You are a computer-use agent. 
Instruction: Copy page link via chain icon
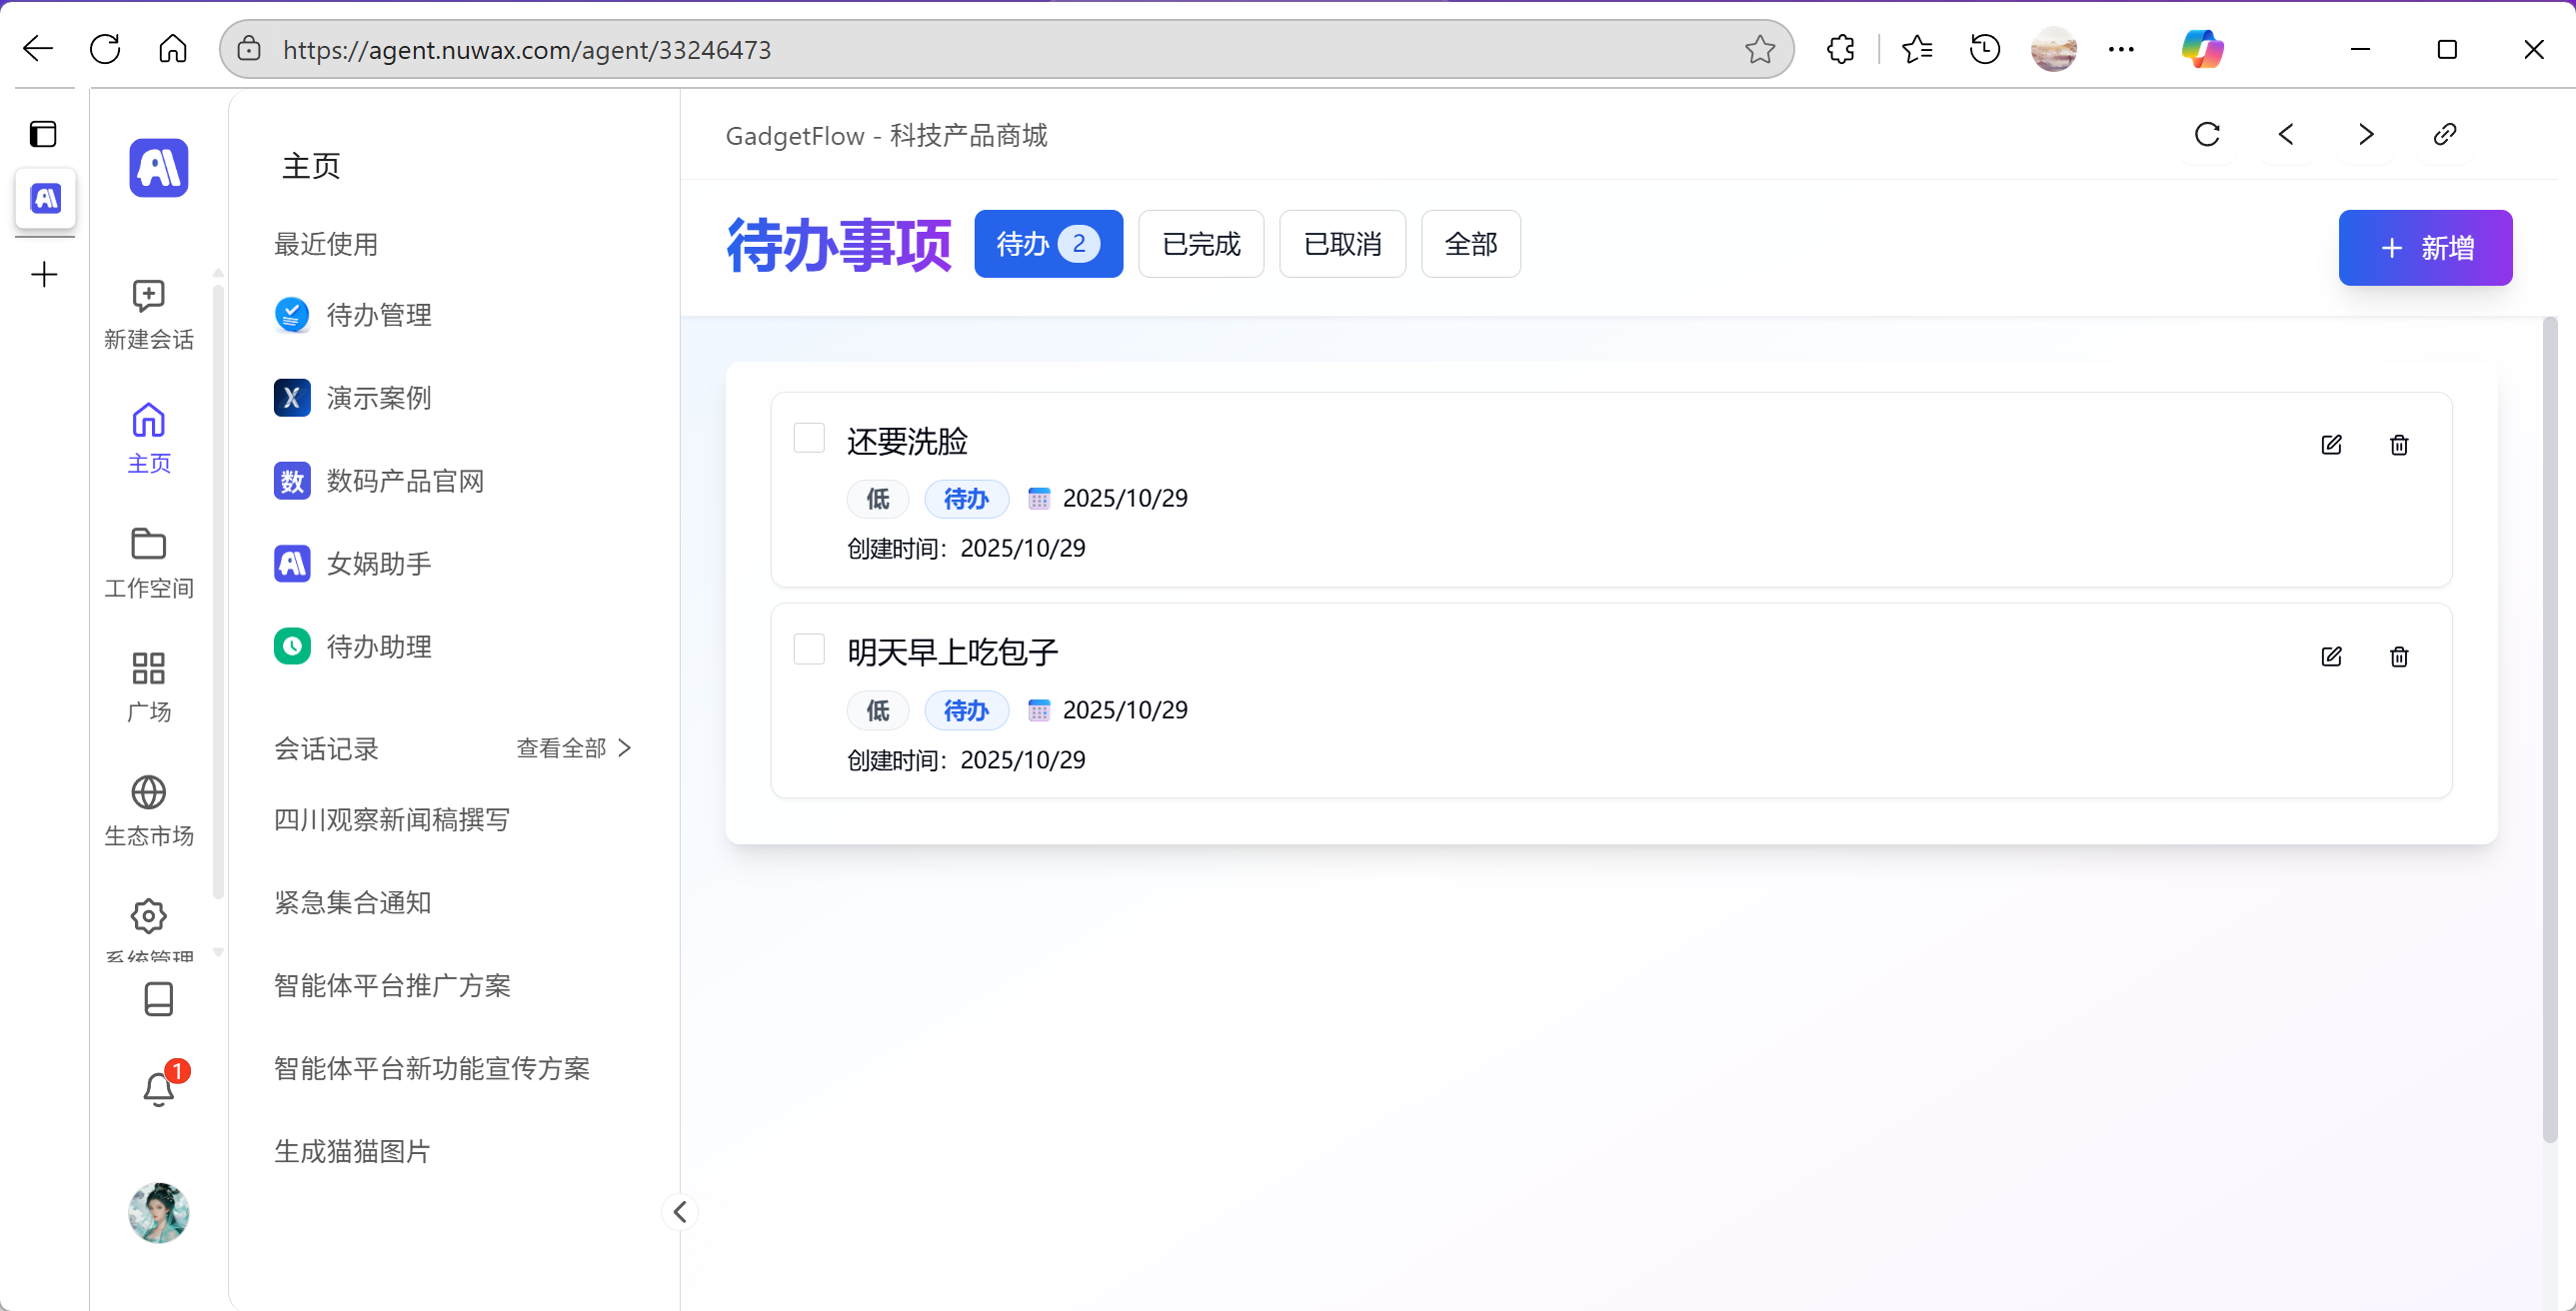(2444, 134)
